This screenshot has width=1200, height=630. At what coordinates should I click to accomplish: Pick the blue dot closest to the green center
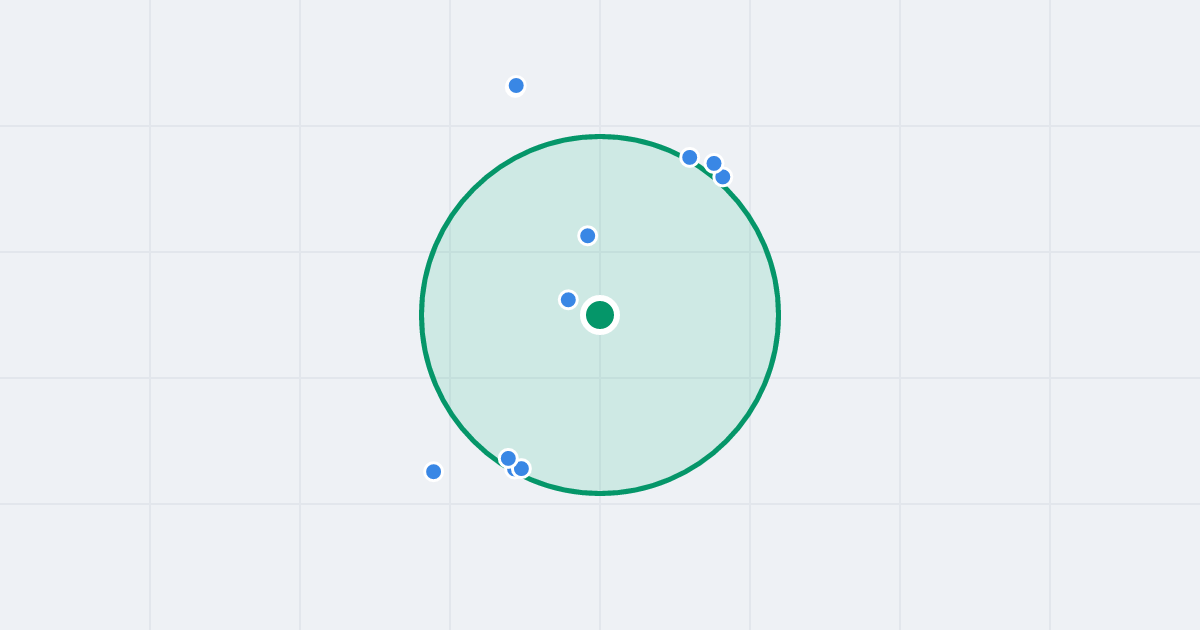(568, 299)
